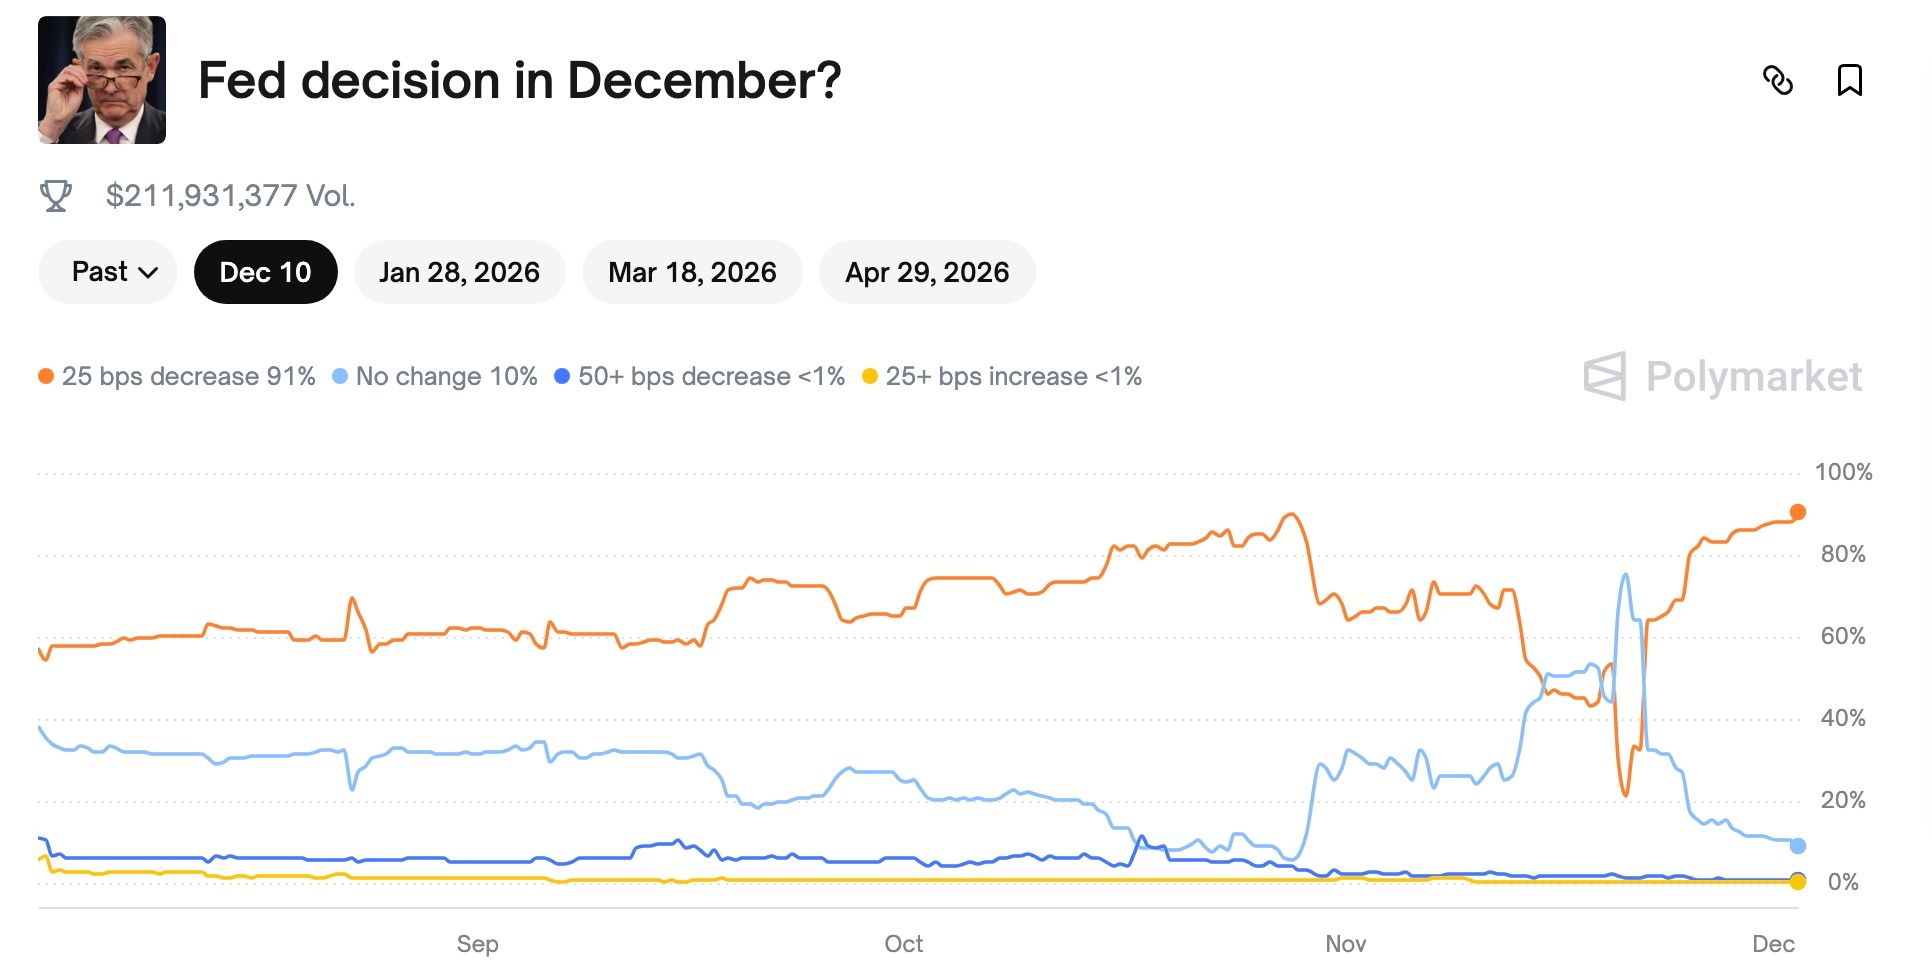The image size is (1932, 980).
Task: Click the orange 25 bps decrease legend dot
Action: tap(46, 377)
